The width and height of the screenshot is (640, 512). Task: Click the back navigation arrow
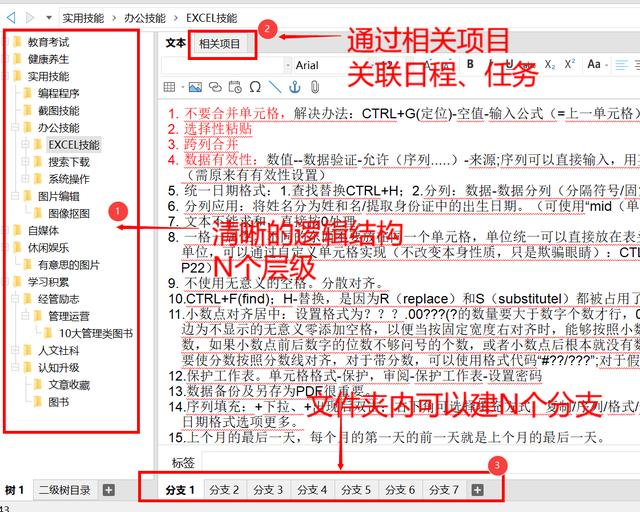click(x=9, y=18)
